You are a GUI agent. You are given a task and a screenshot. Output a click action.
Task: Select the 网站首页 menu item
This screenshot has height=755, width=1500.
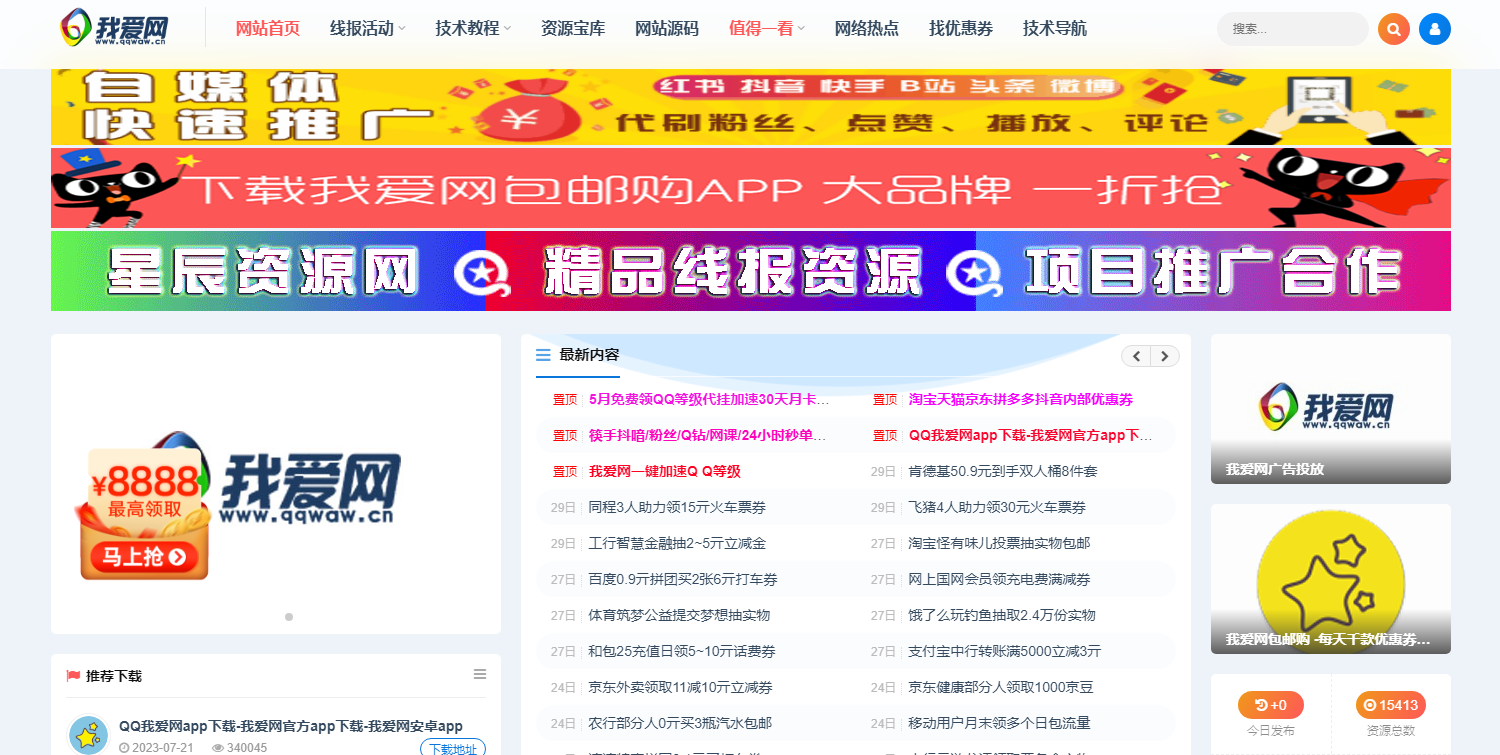[x=267, y=29]
